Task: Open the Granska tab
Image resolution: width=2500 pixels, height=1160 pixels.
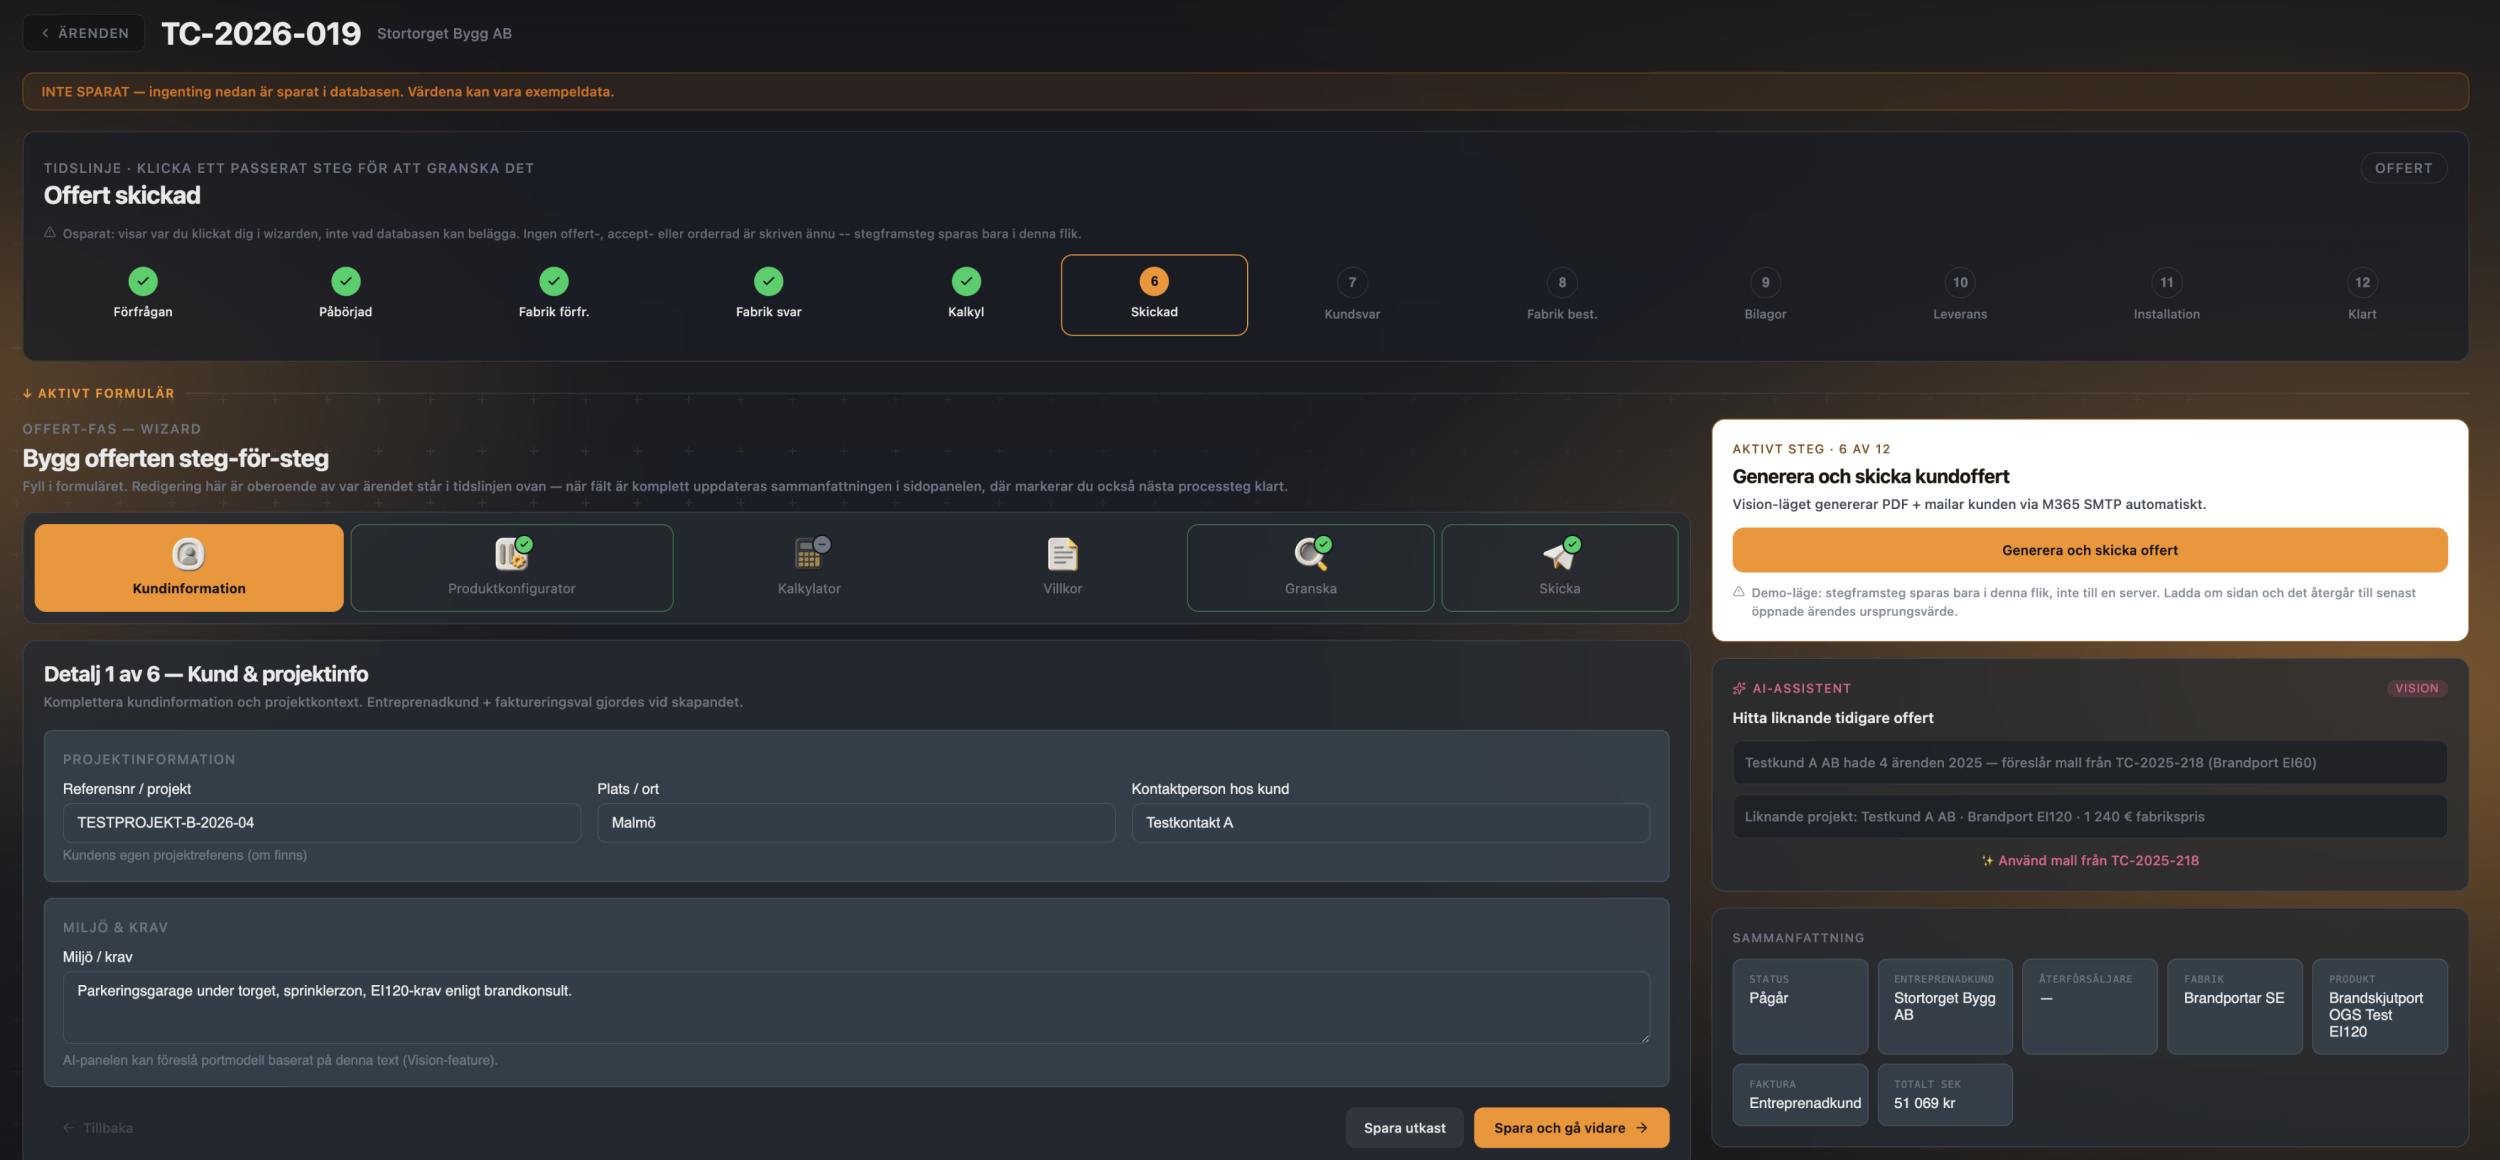Action: coord(1310,567)
